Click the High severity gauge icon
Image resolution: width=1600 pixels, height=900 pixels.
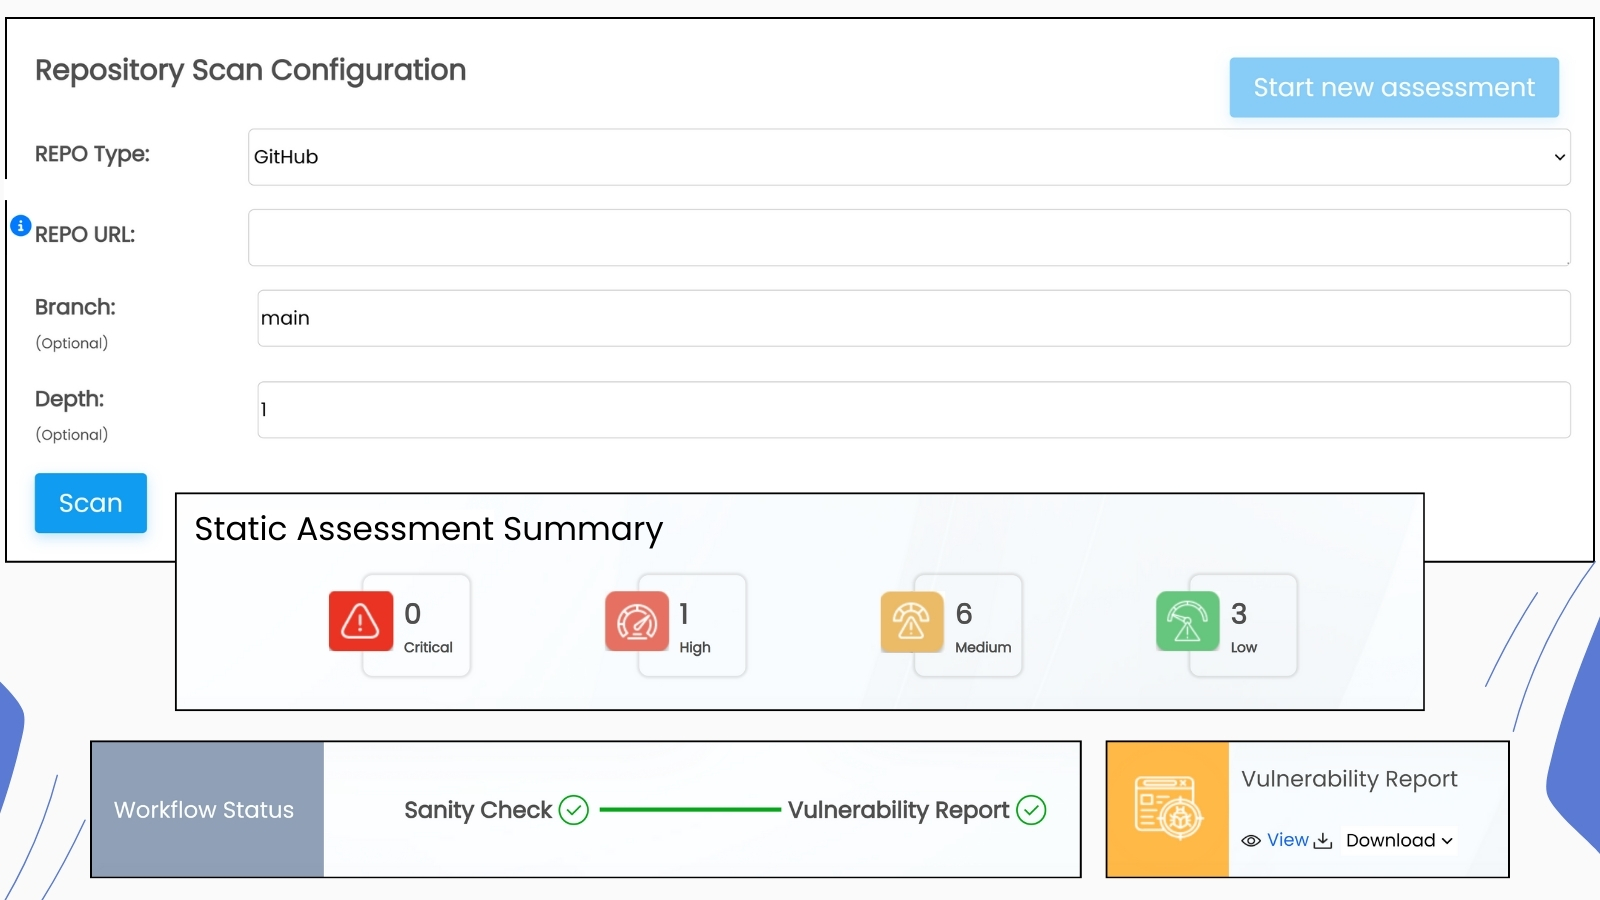coord(635,621)
